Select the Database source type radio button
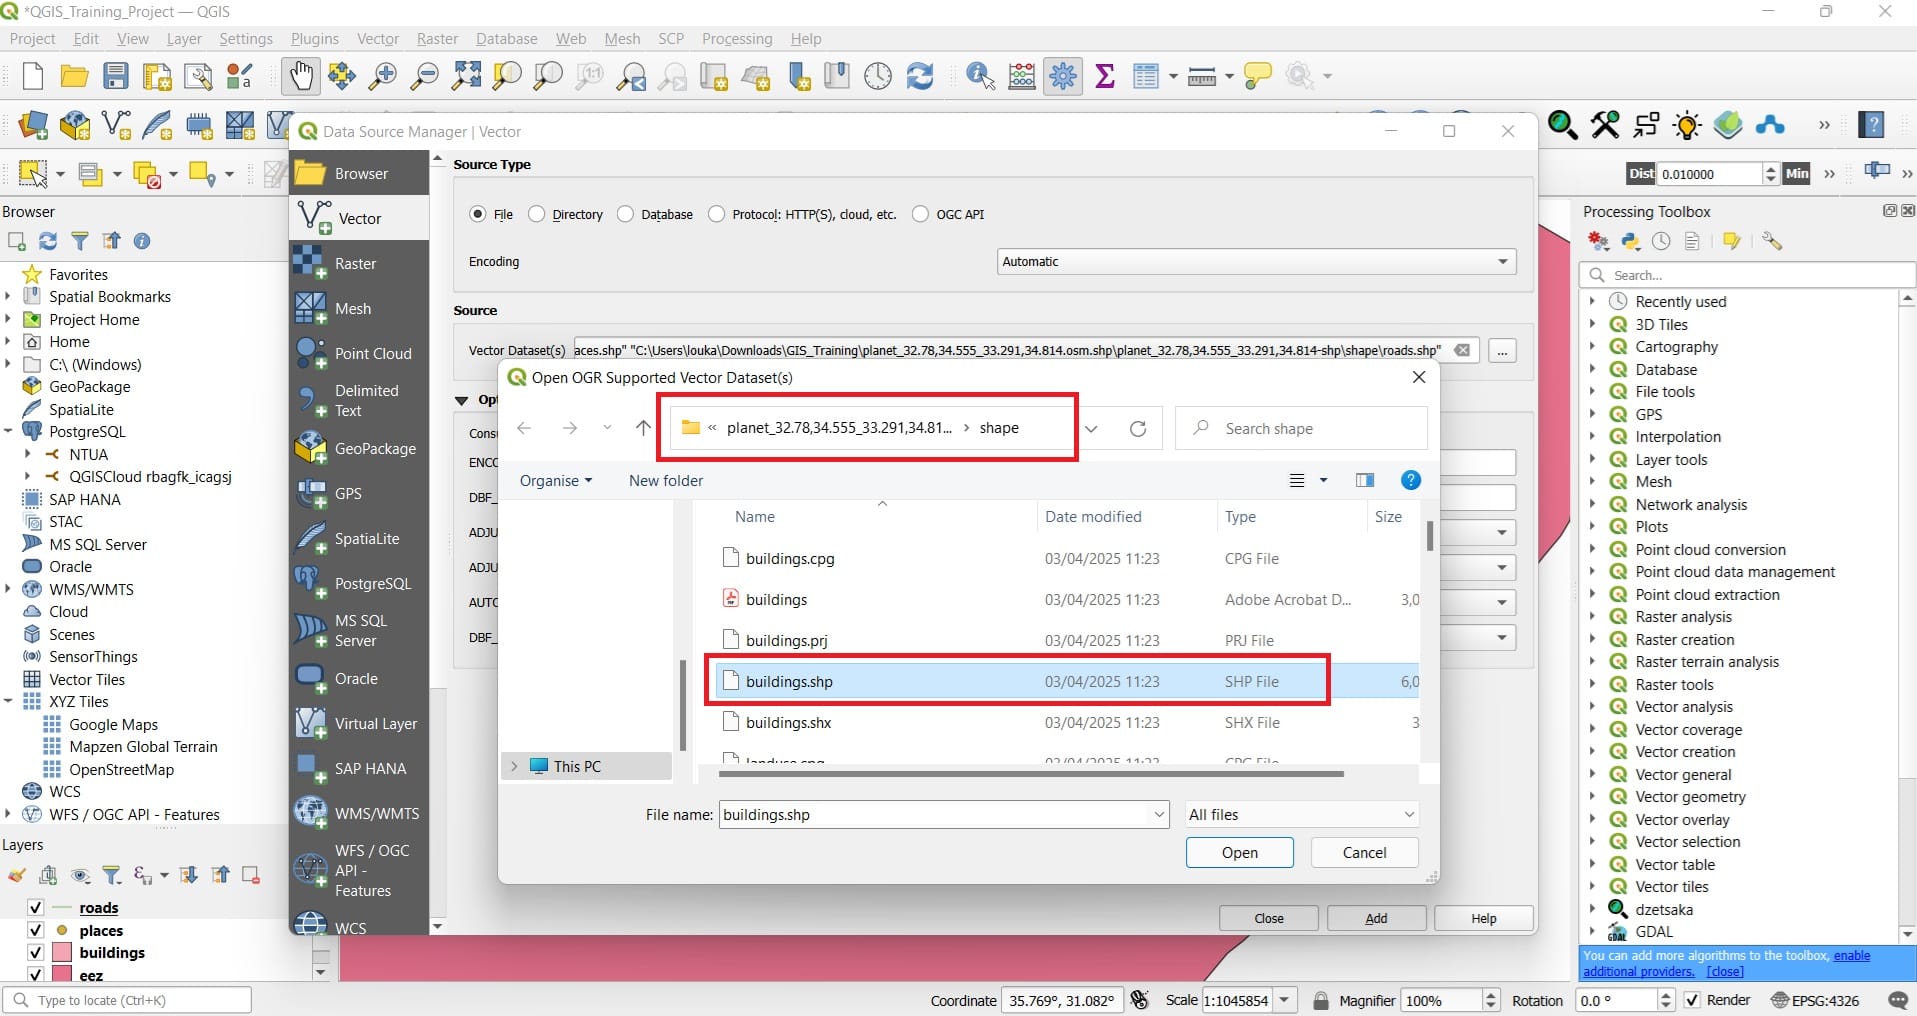Screen dimensions: 1917x1016 click(625, 214)
